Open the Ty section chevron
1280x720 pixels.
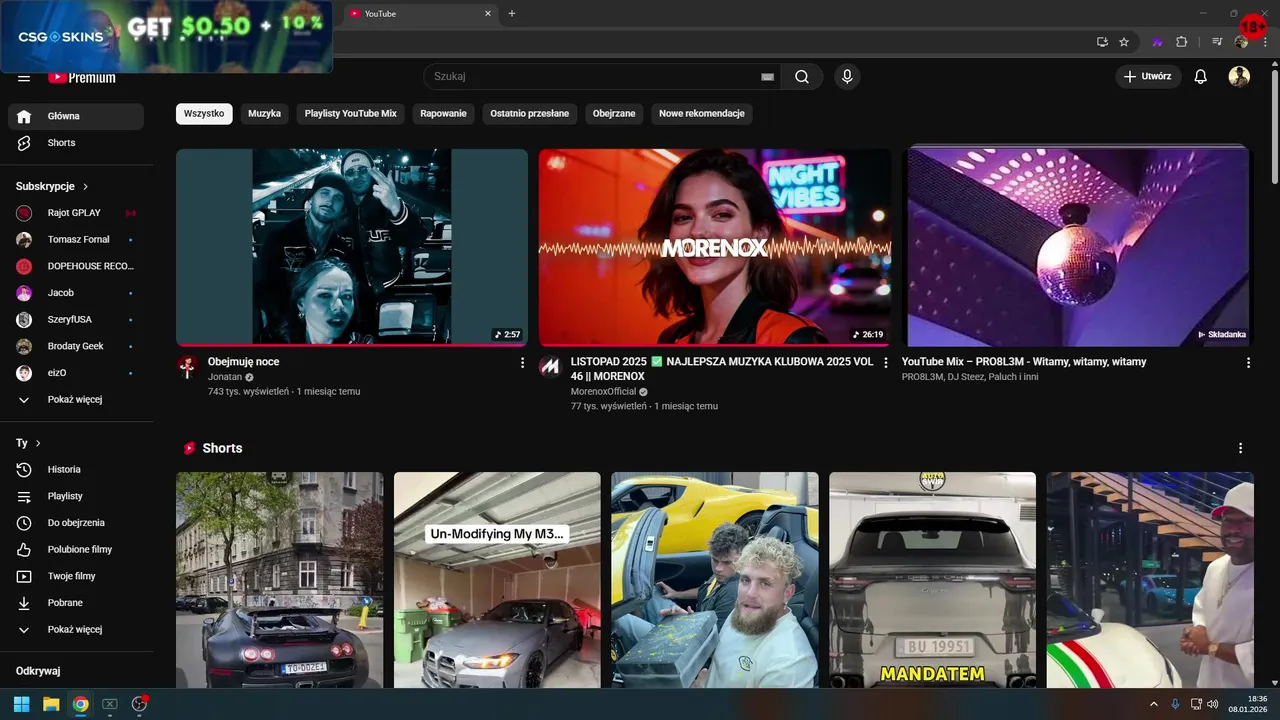(38, 443)
